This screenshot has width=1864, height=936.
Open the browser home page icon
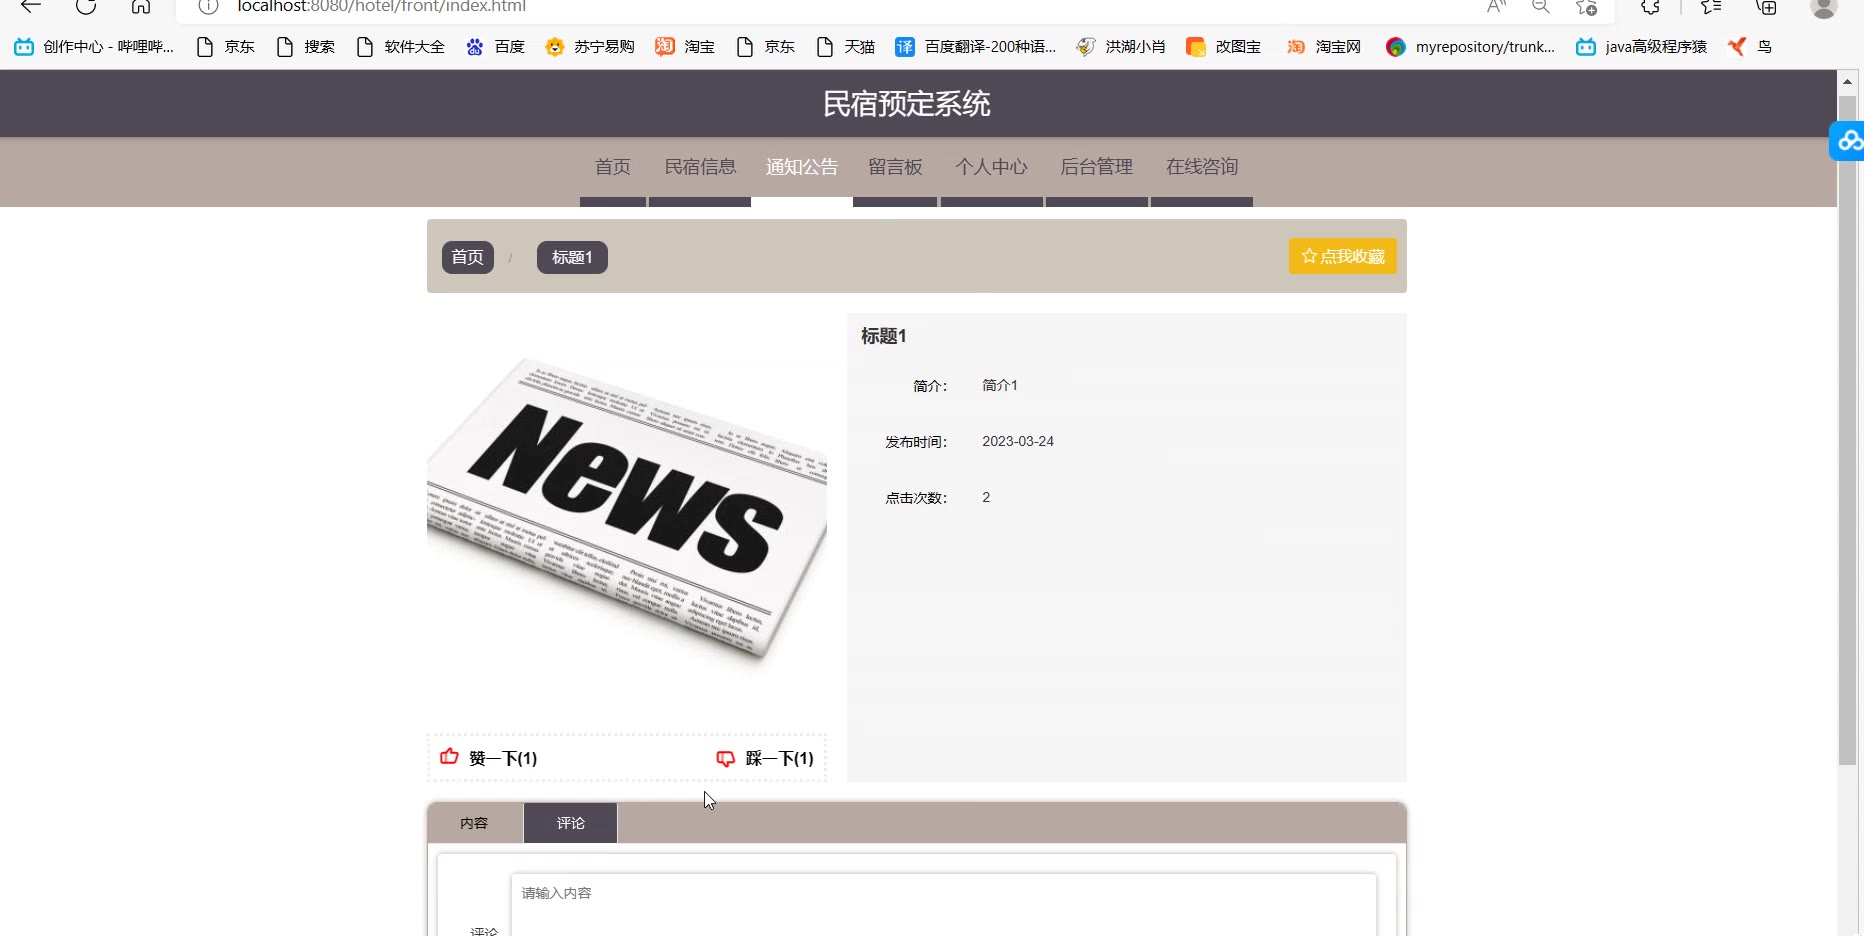click(141, 7)
